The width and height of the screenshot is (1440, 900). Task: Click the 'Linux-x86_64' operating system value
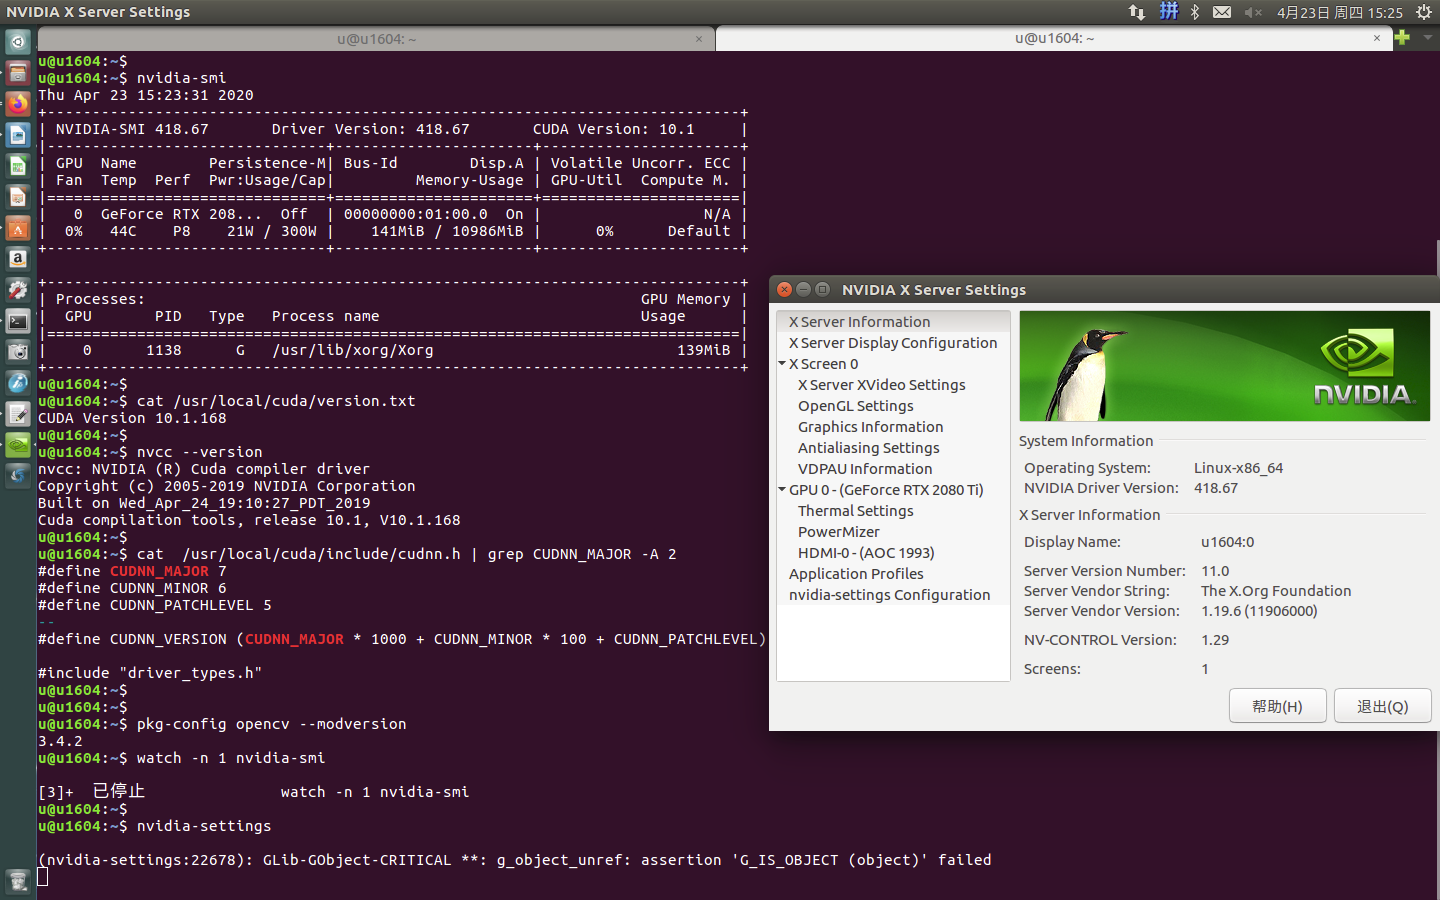(x=1238, y=468)
